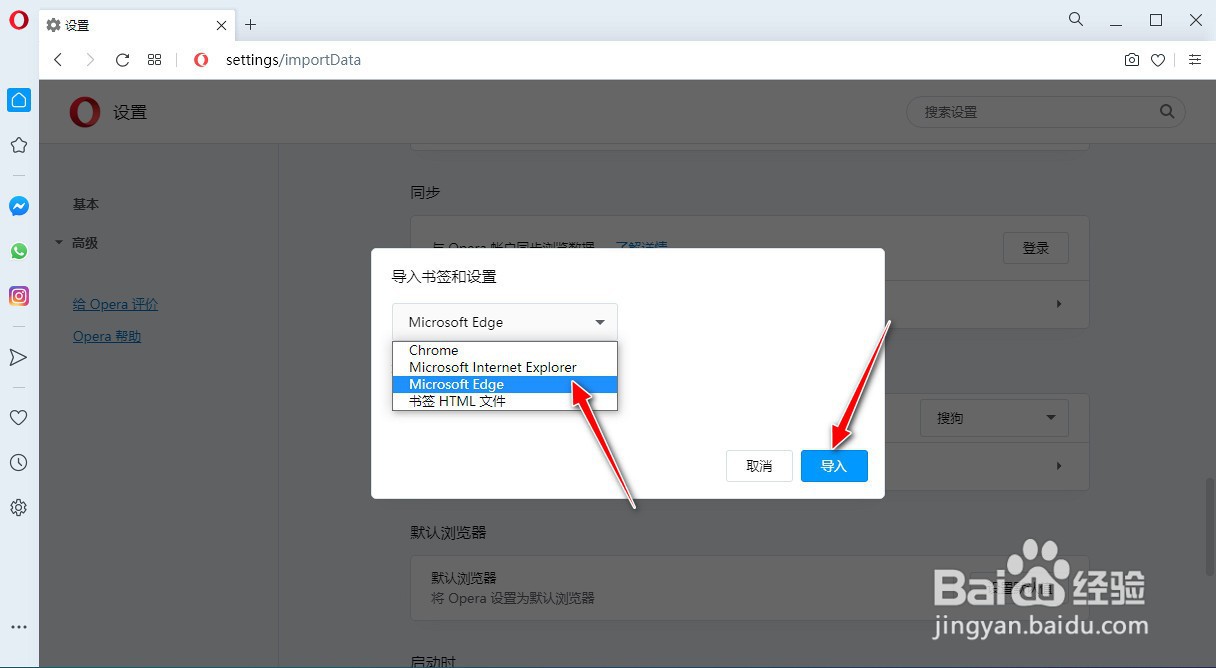
Task: Open the History clock icon
Action: pos(18,463)
